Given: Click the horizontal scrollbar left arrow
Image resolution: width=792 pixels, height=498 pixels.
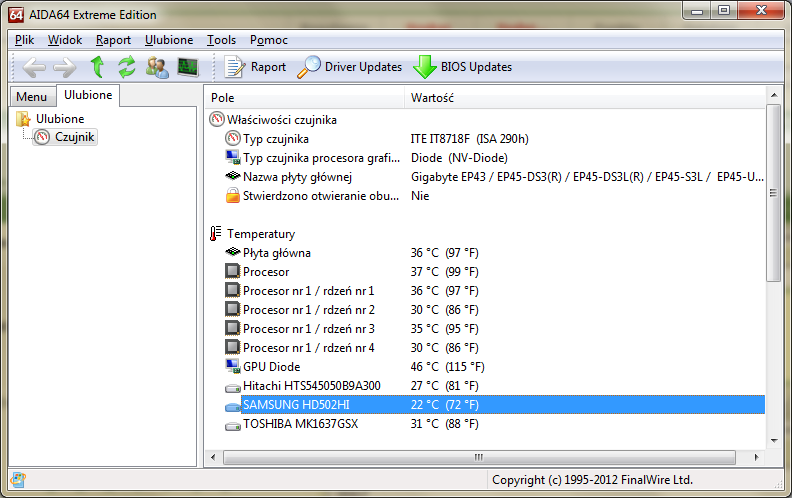Looking at the screenshot, I should point(213,457).
